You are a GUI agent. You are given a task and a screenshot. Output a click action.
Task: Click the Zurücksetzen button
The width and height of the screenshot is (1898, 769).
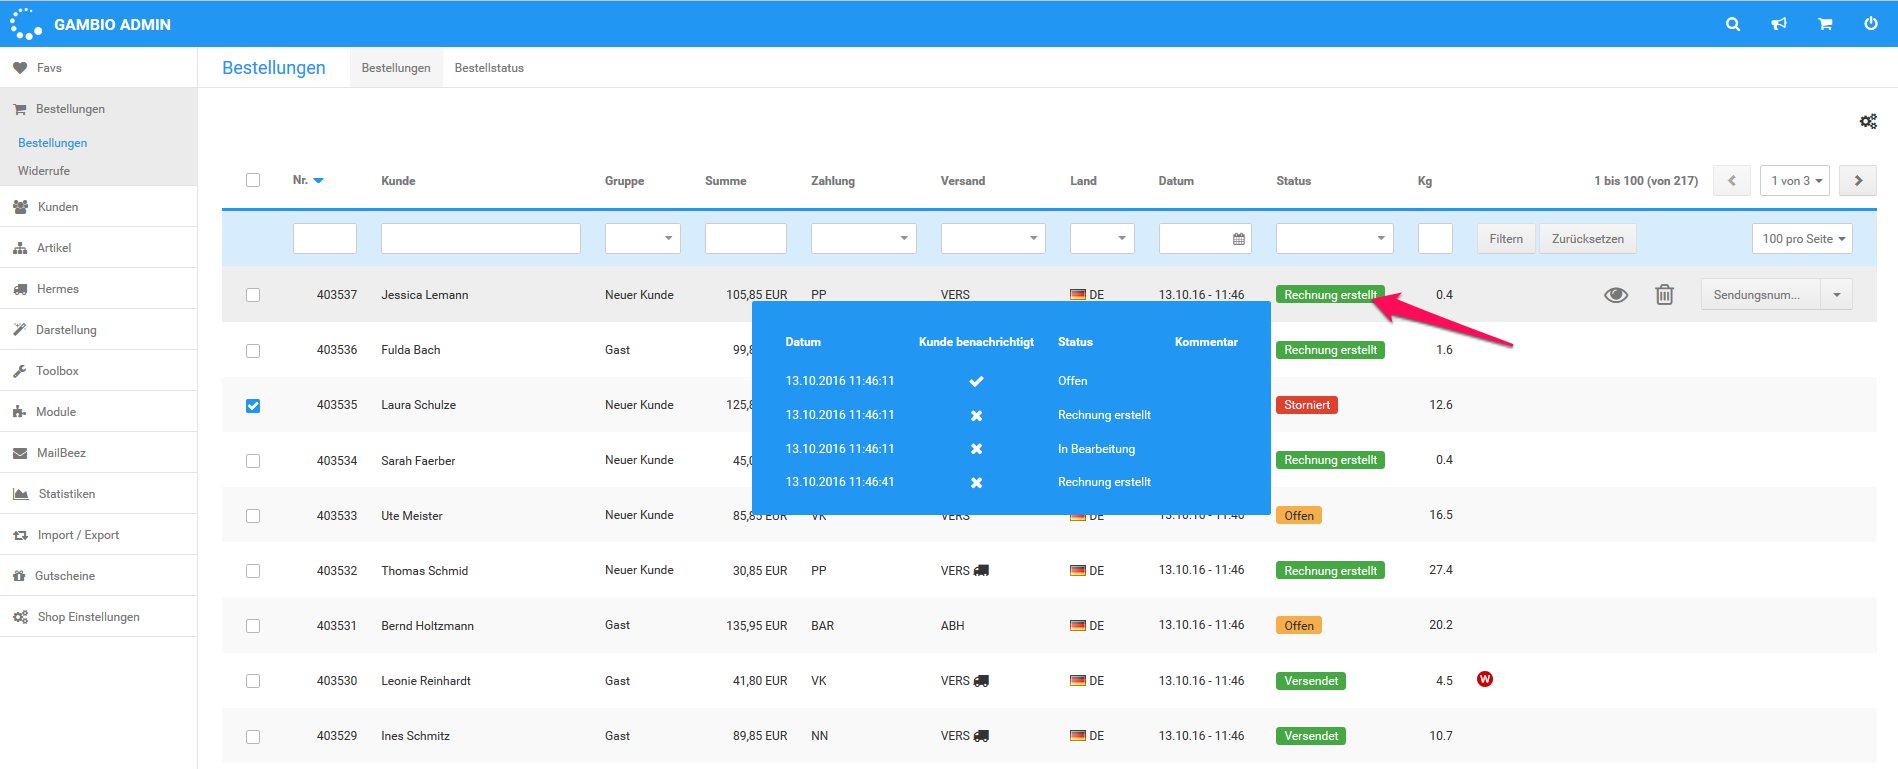point(1587,239)
